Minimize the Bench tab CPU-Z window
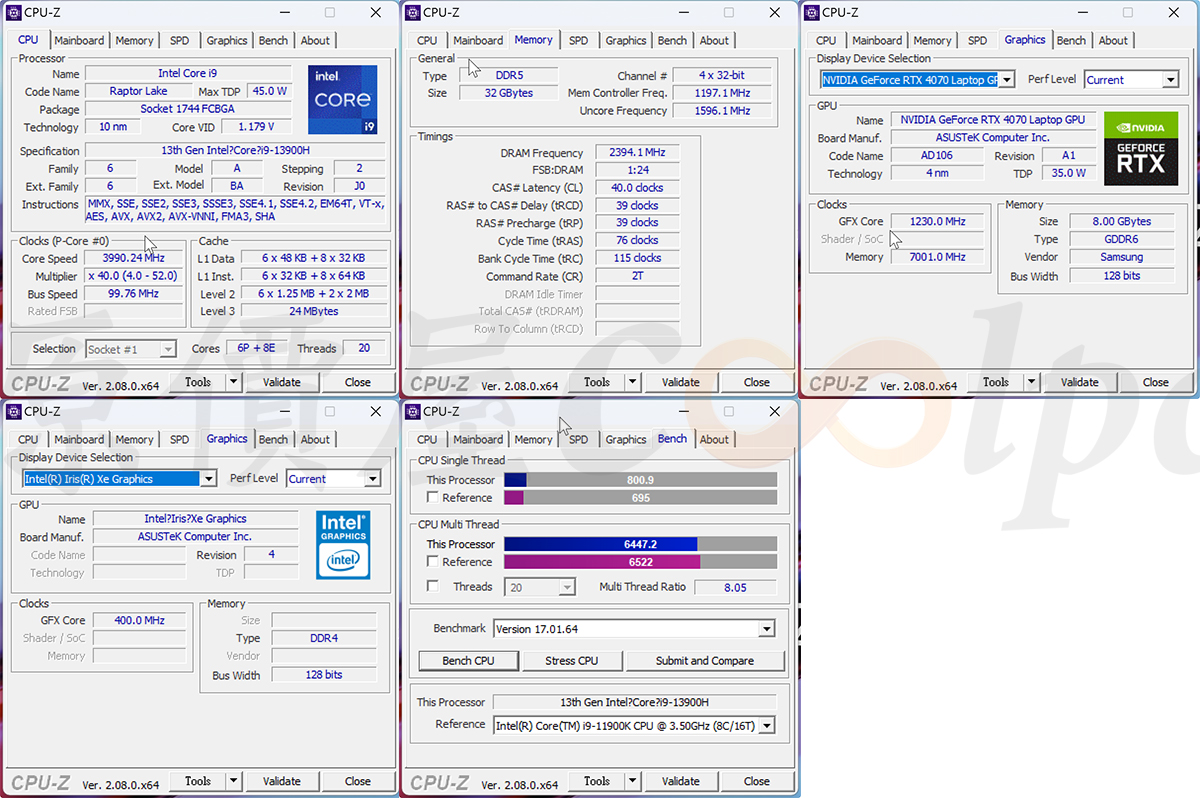Screen dimensions: 1200x798 point(684,411)
